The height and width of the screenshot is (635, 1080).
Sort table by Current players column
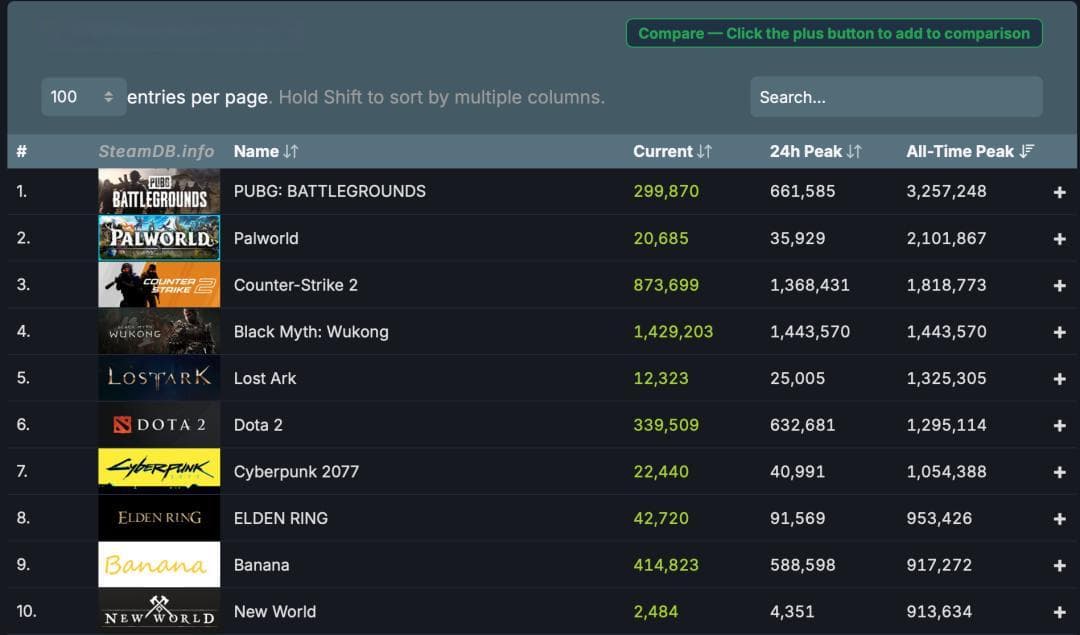672,152
